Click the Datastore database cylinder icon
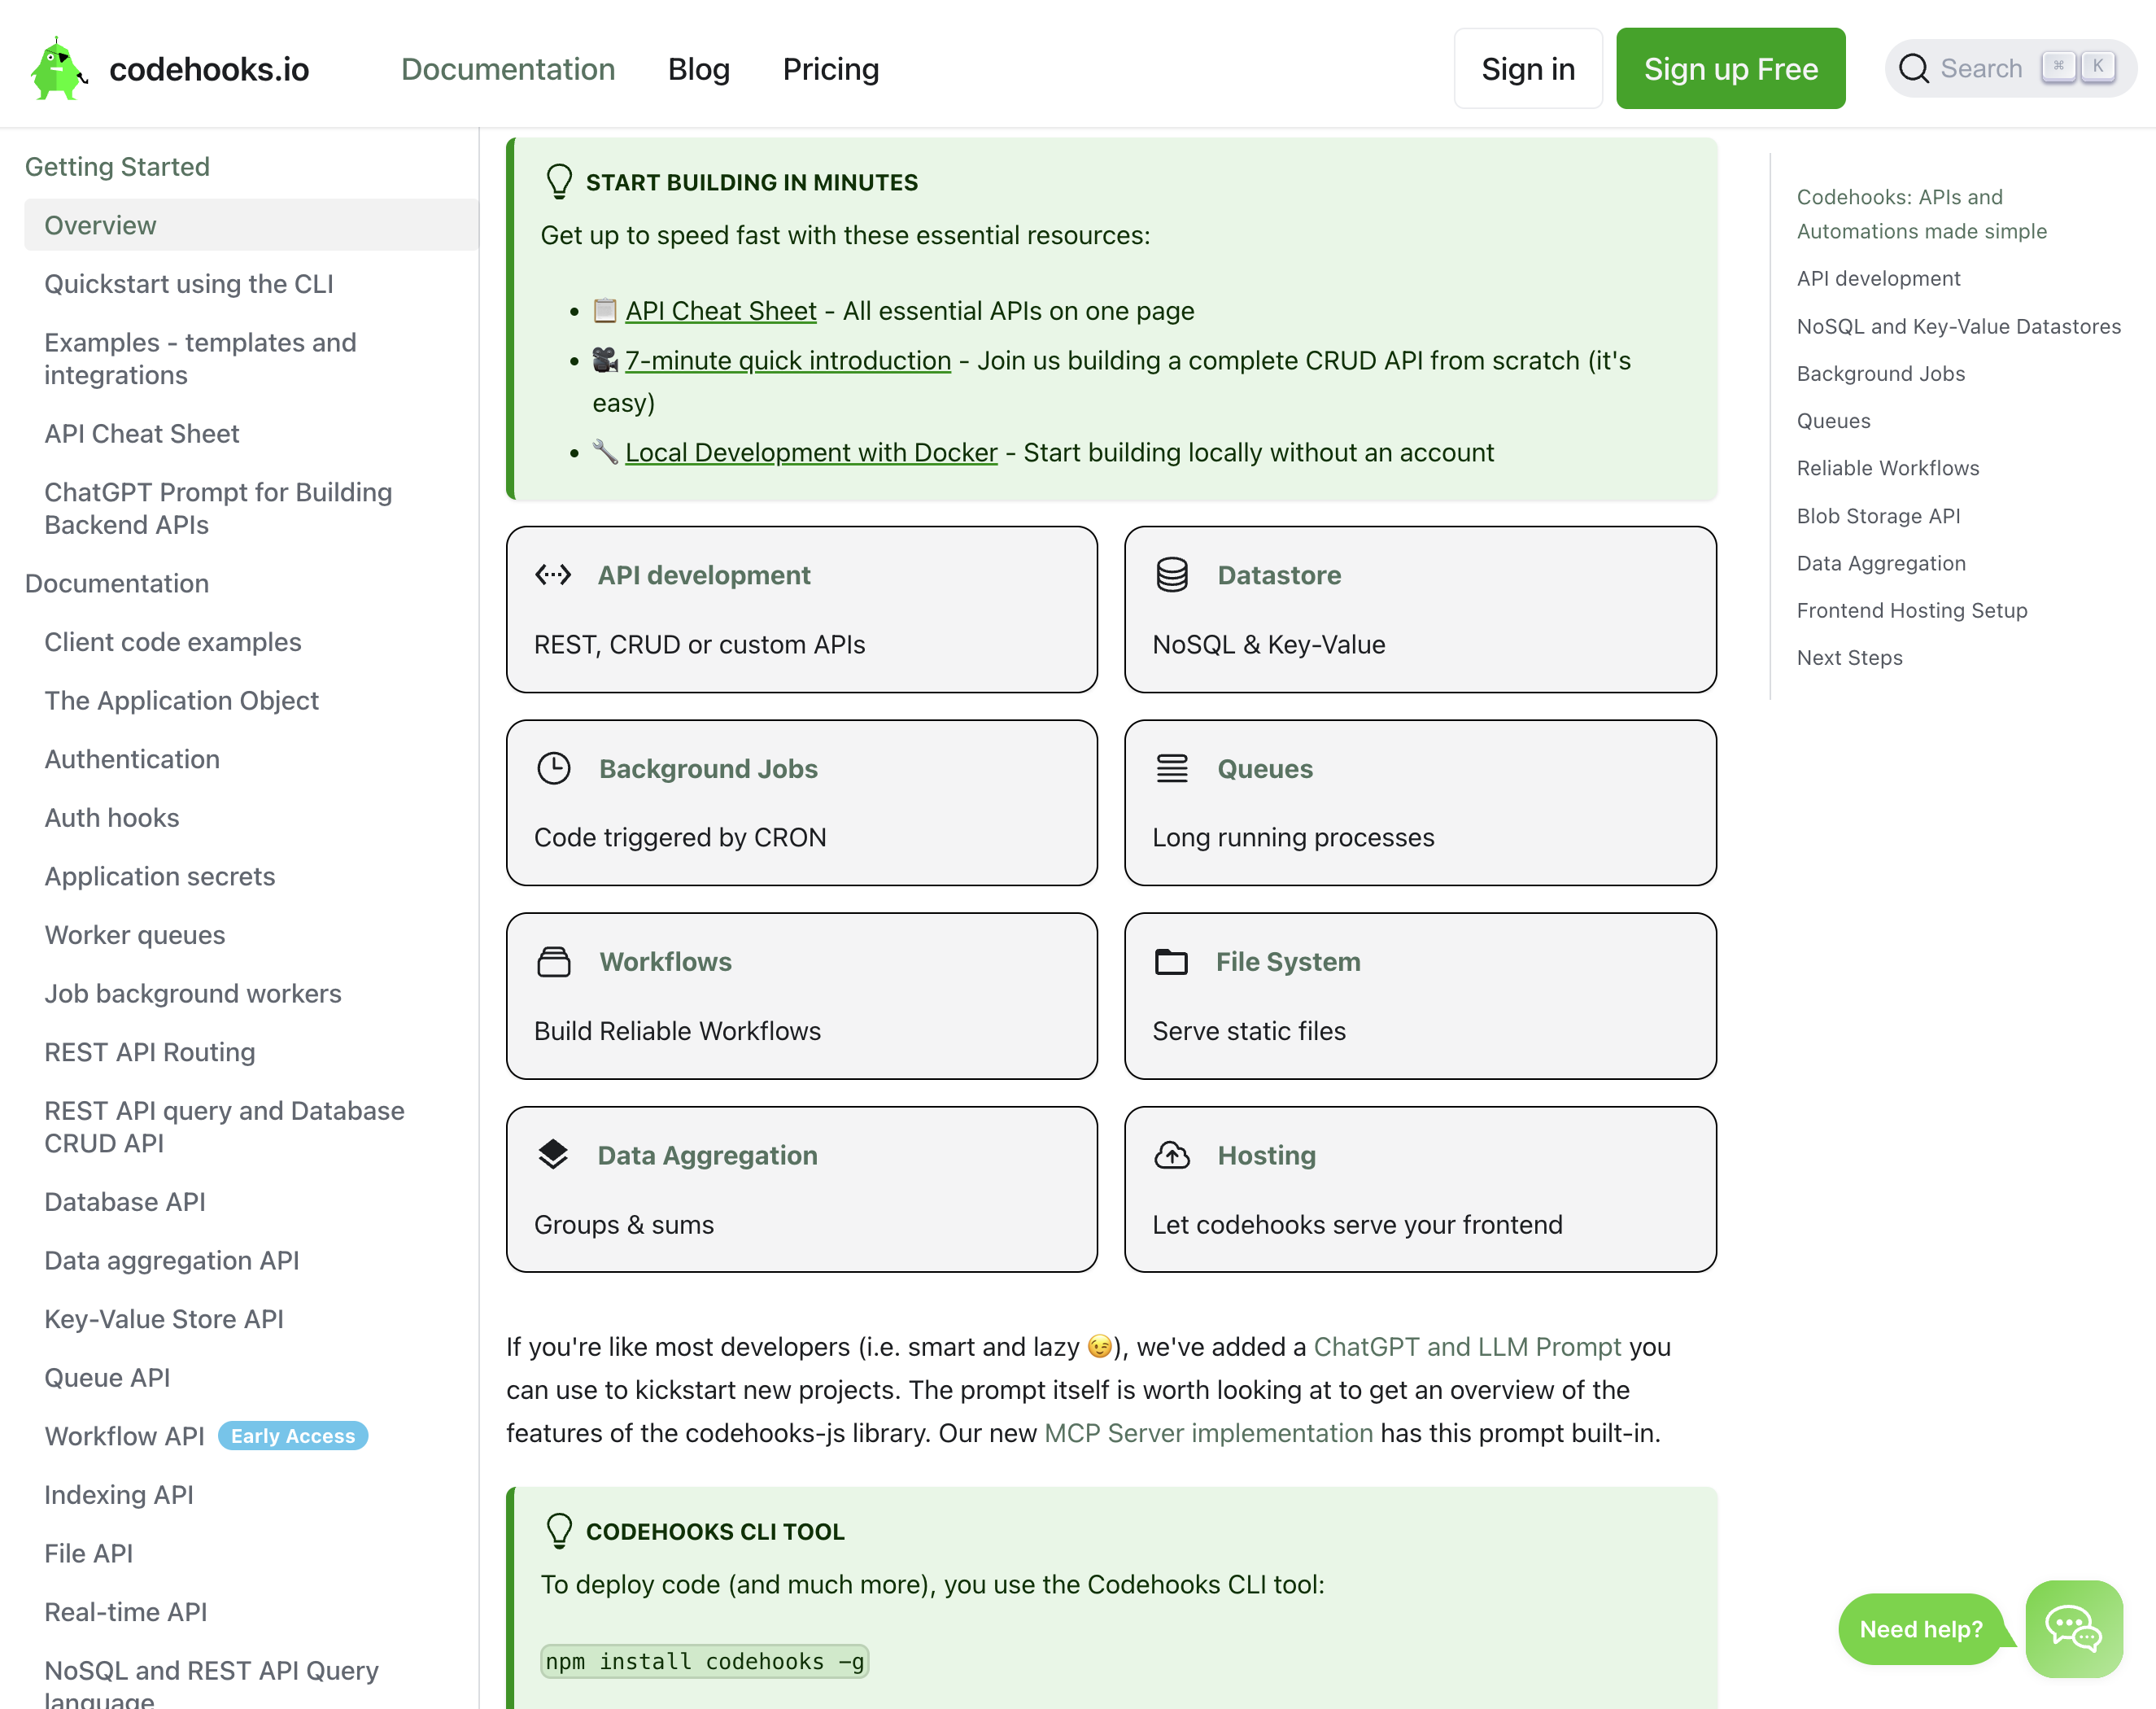The width and height of the screenshot is (2156, 1709). point(1172,575)
